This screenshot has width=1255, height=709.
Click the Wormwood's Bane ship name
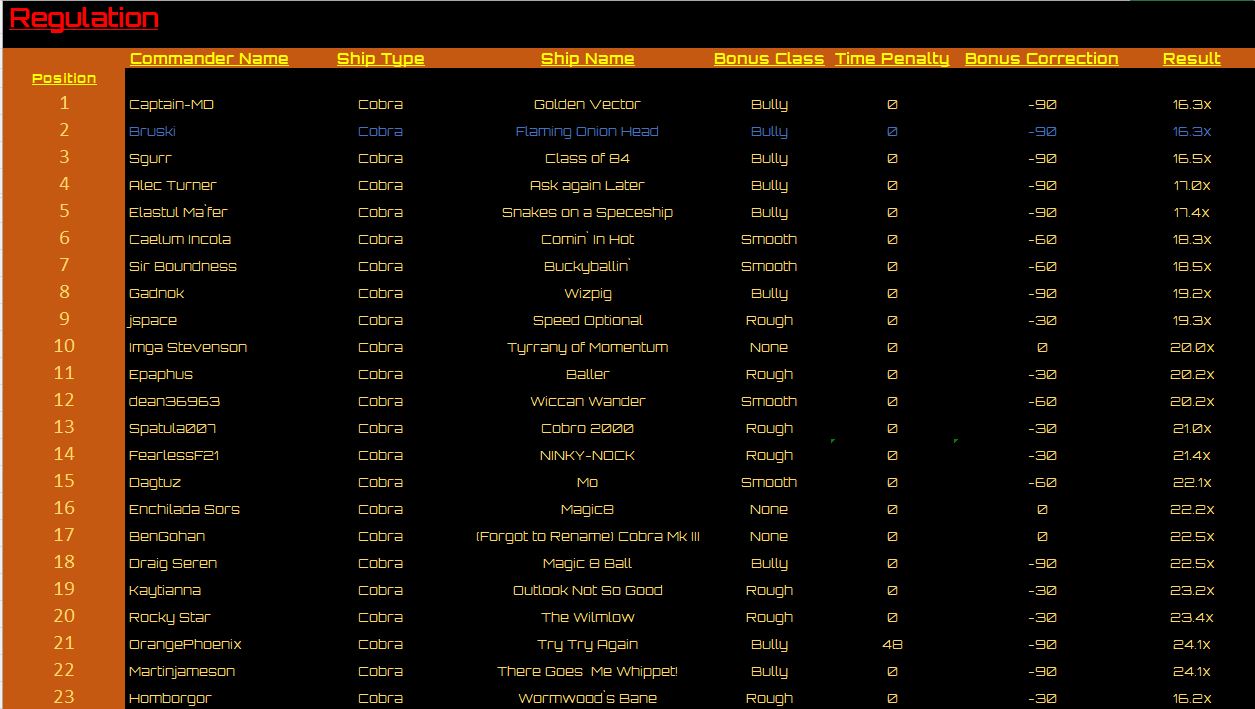point(587,698)
